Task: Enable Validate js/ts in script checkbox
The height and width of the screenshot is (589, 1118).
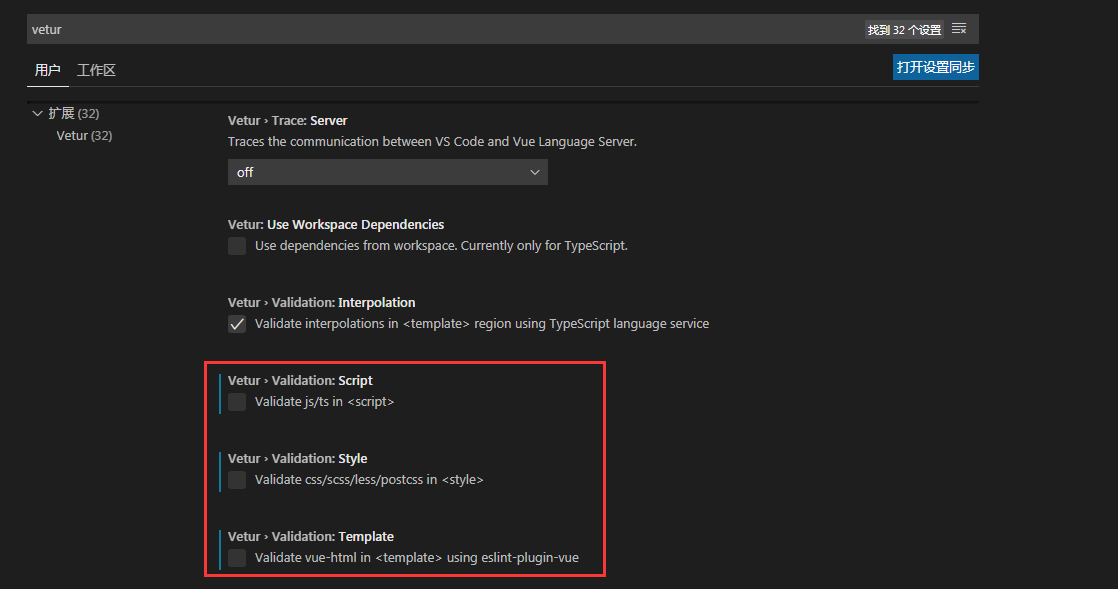Action: coord(237,402)
